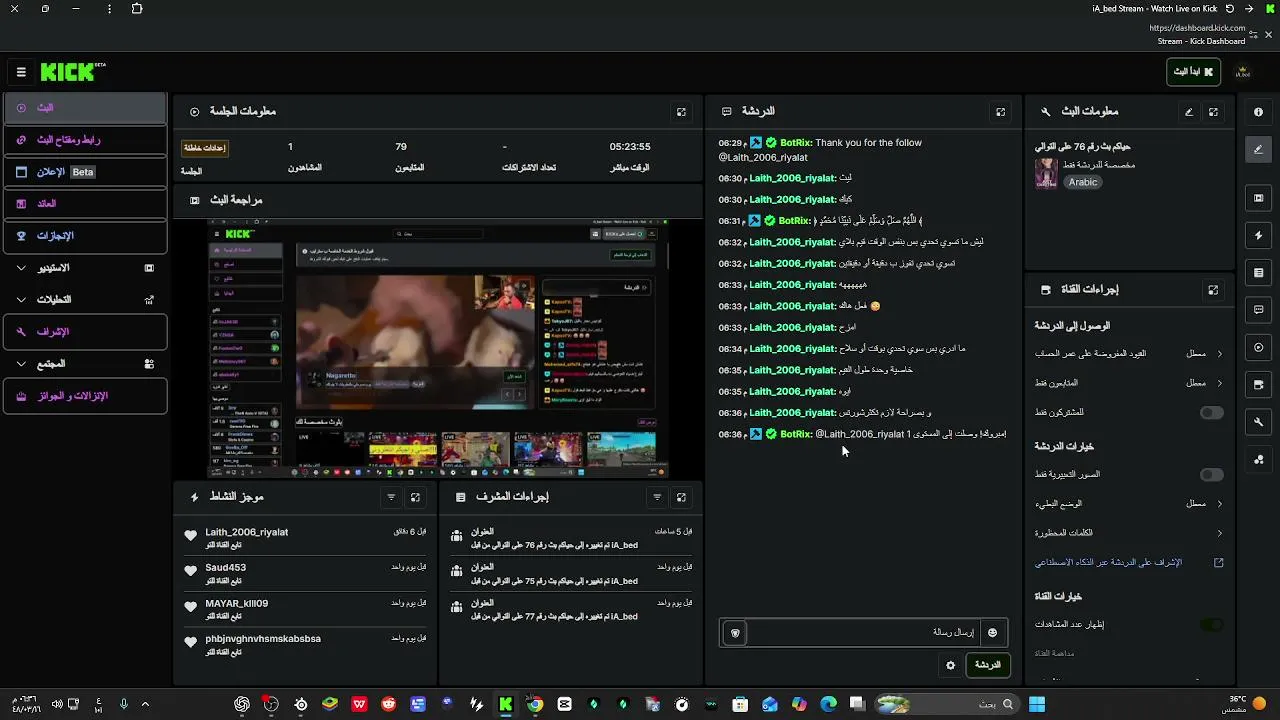Open Microsoft Edge from the taskbar
The image size is (1280, 720).
pos(828,704)
